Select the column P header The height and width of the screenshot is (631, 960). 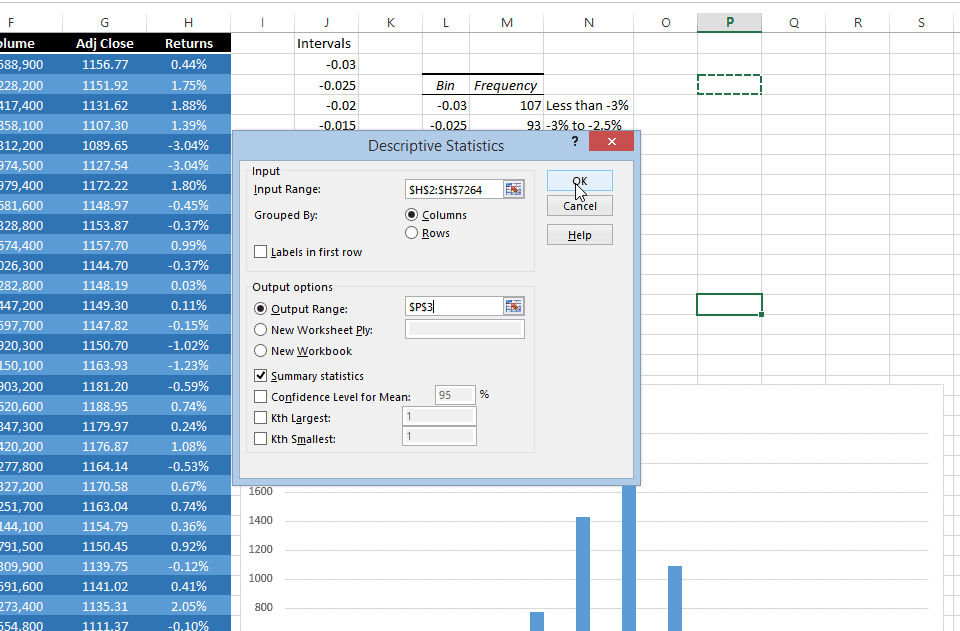729,22
